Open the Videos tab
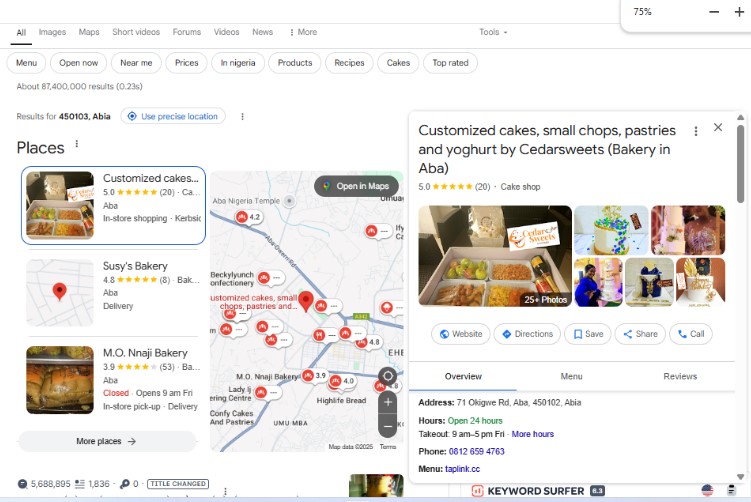 [x=227, y=32]
